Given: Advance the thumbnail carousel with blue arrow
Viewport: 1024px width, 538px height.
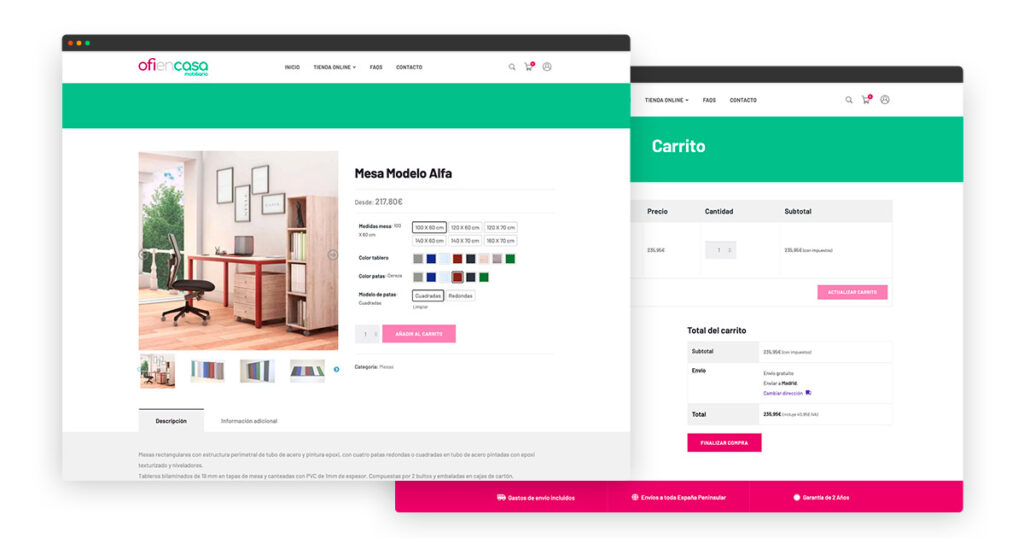Looking at the screenshot, I should tap(336, 370).
